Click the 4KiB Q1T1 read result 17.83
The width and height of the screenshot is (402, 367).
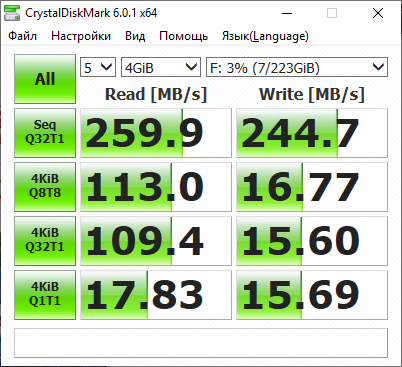[x=156, y=295]
